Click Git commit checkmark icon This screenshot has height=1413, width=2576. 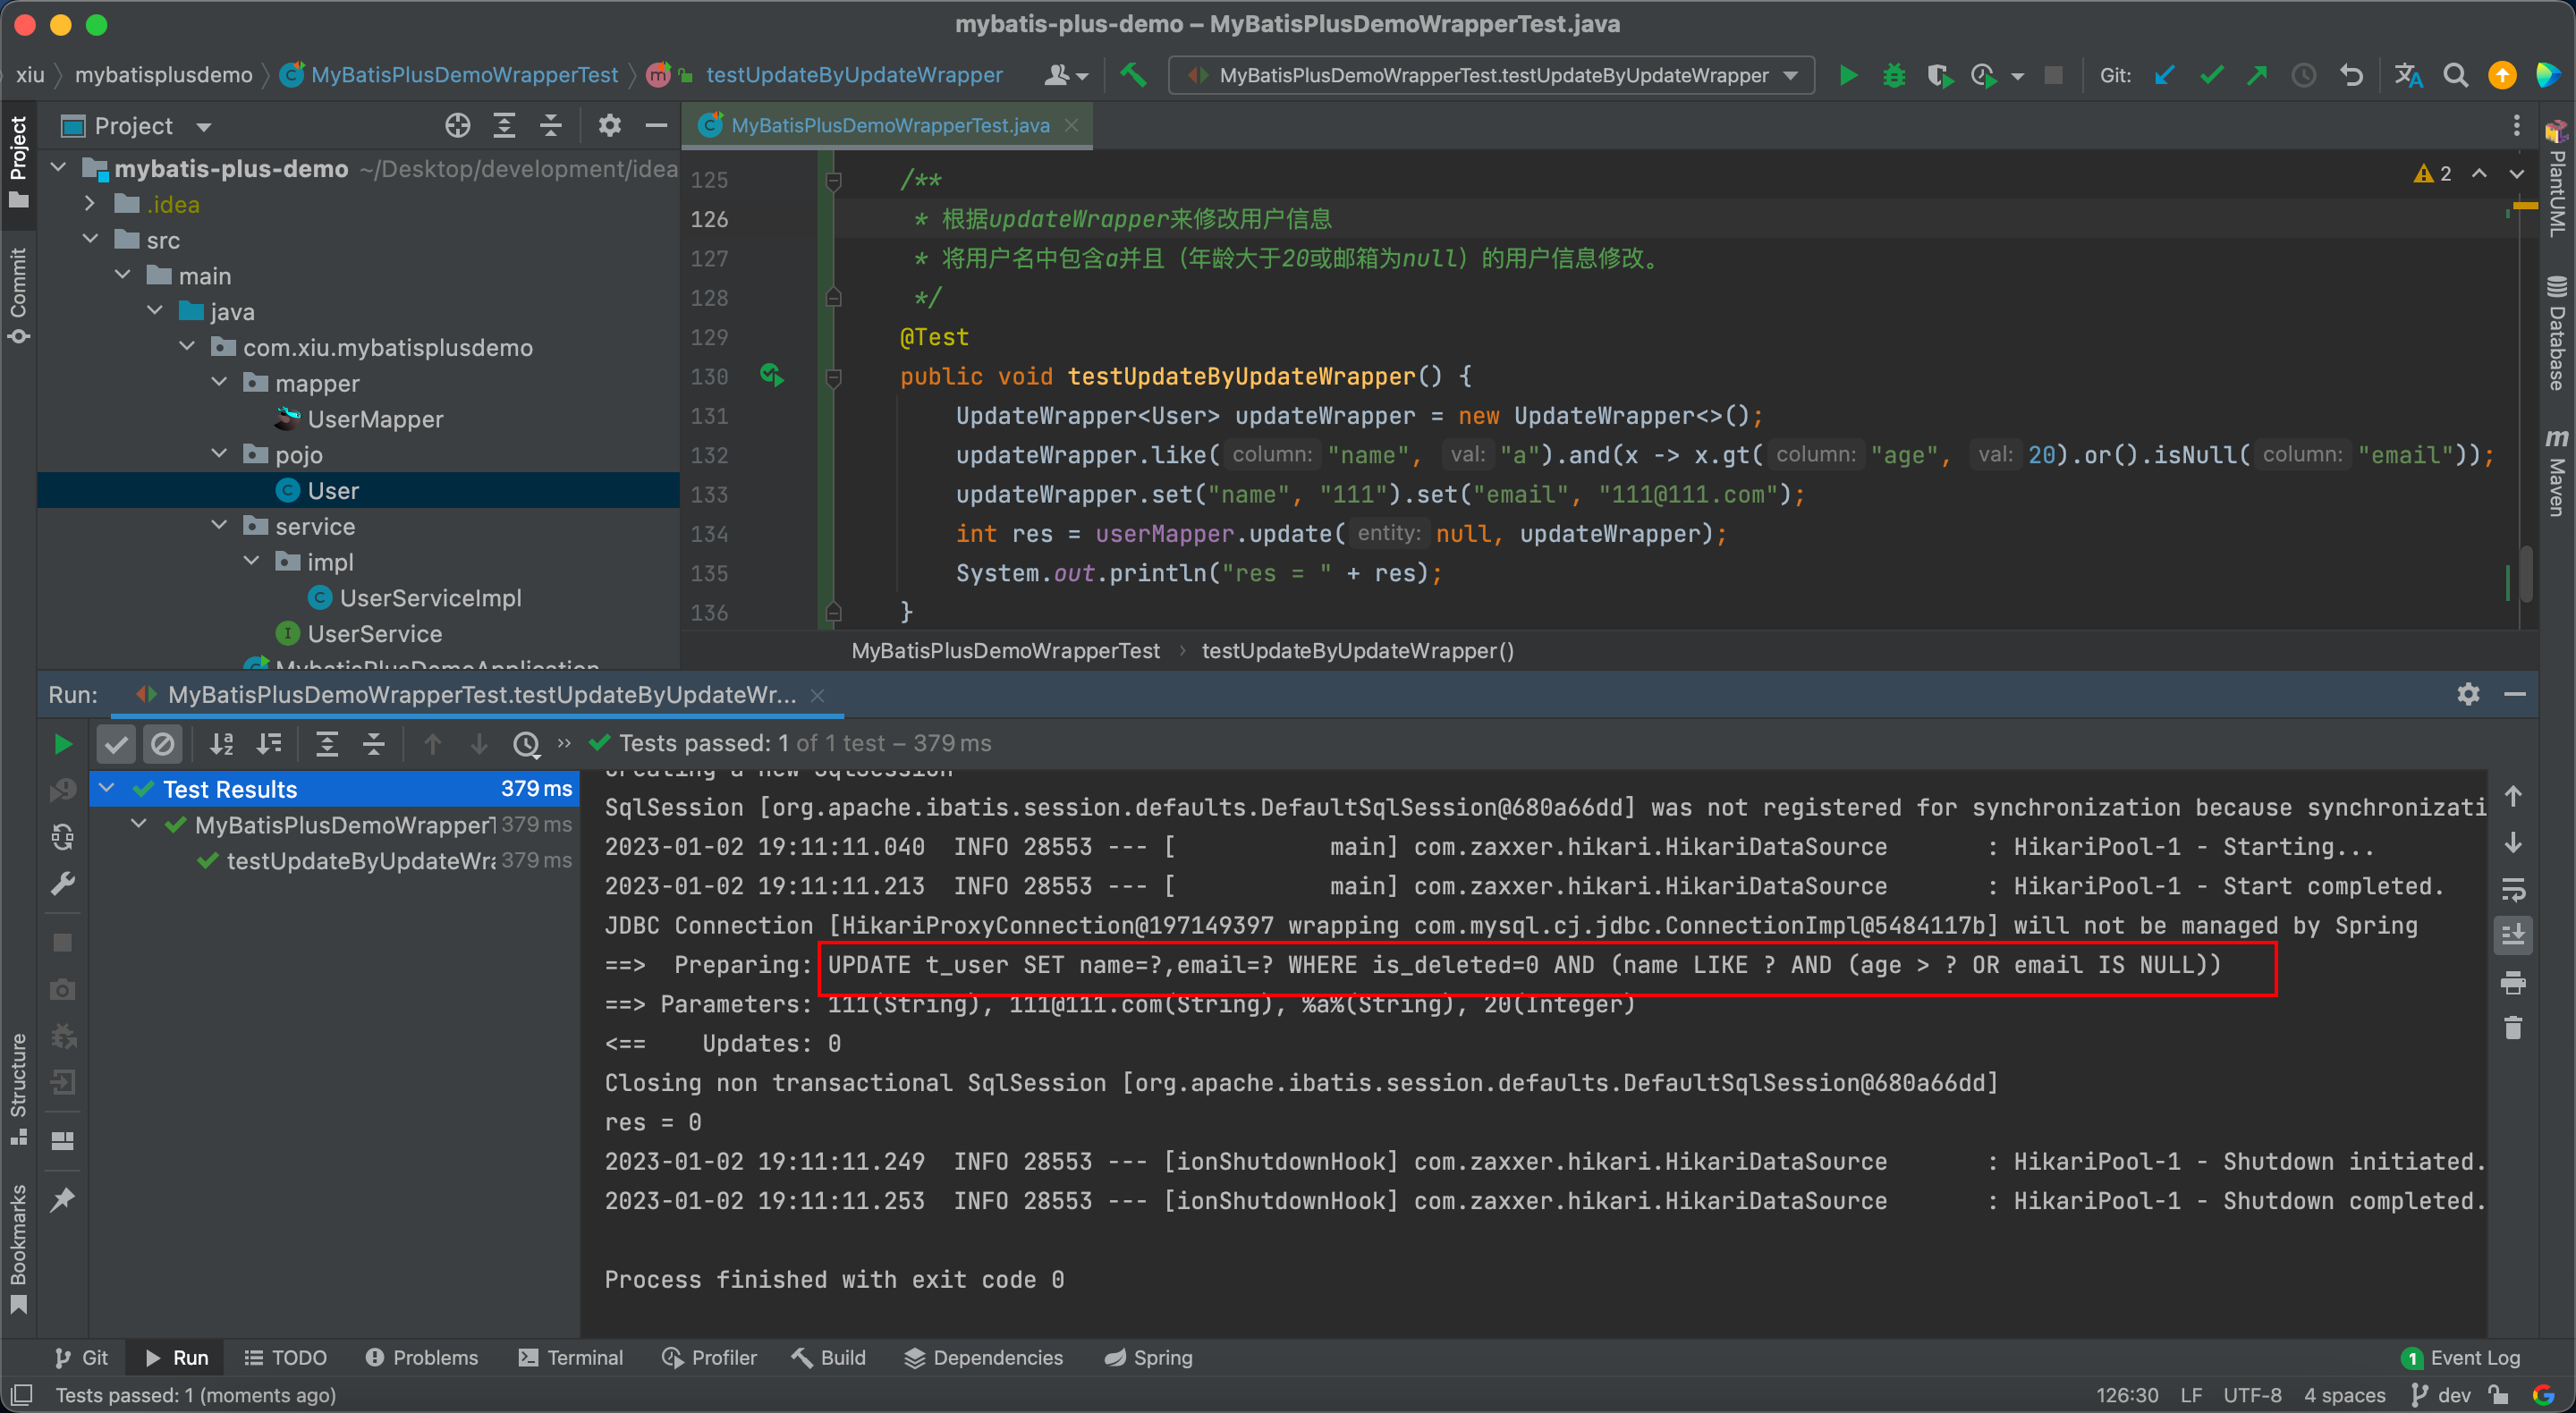click(x=2212, y=75)
